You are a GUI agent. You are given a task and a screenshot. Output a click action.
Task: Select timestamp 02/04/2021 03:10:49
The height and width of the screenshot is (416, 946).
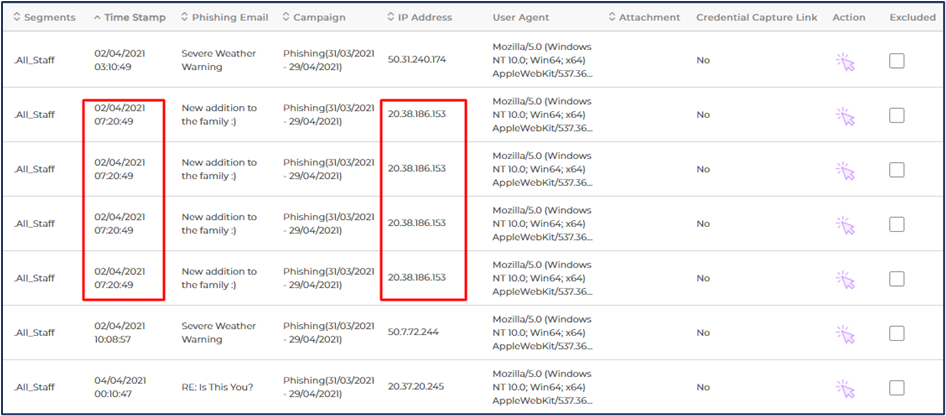(119, 60)
